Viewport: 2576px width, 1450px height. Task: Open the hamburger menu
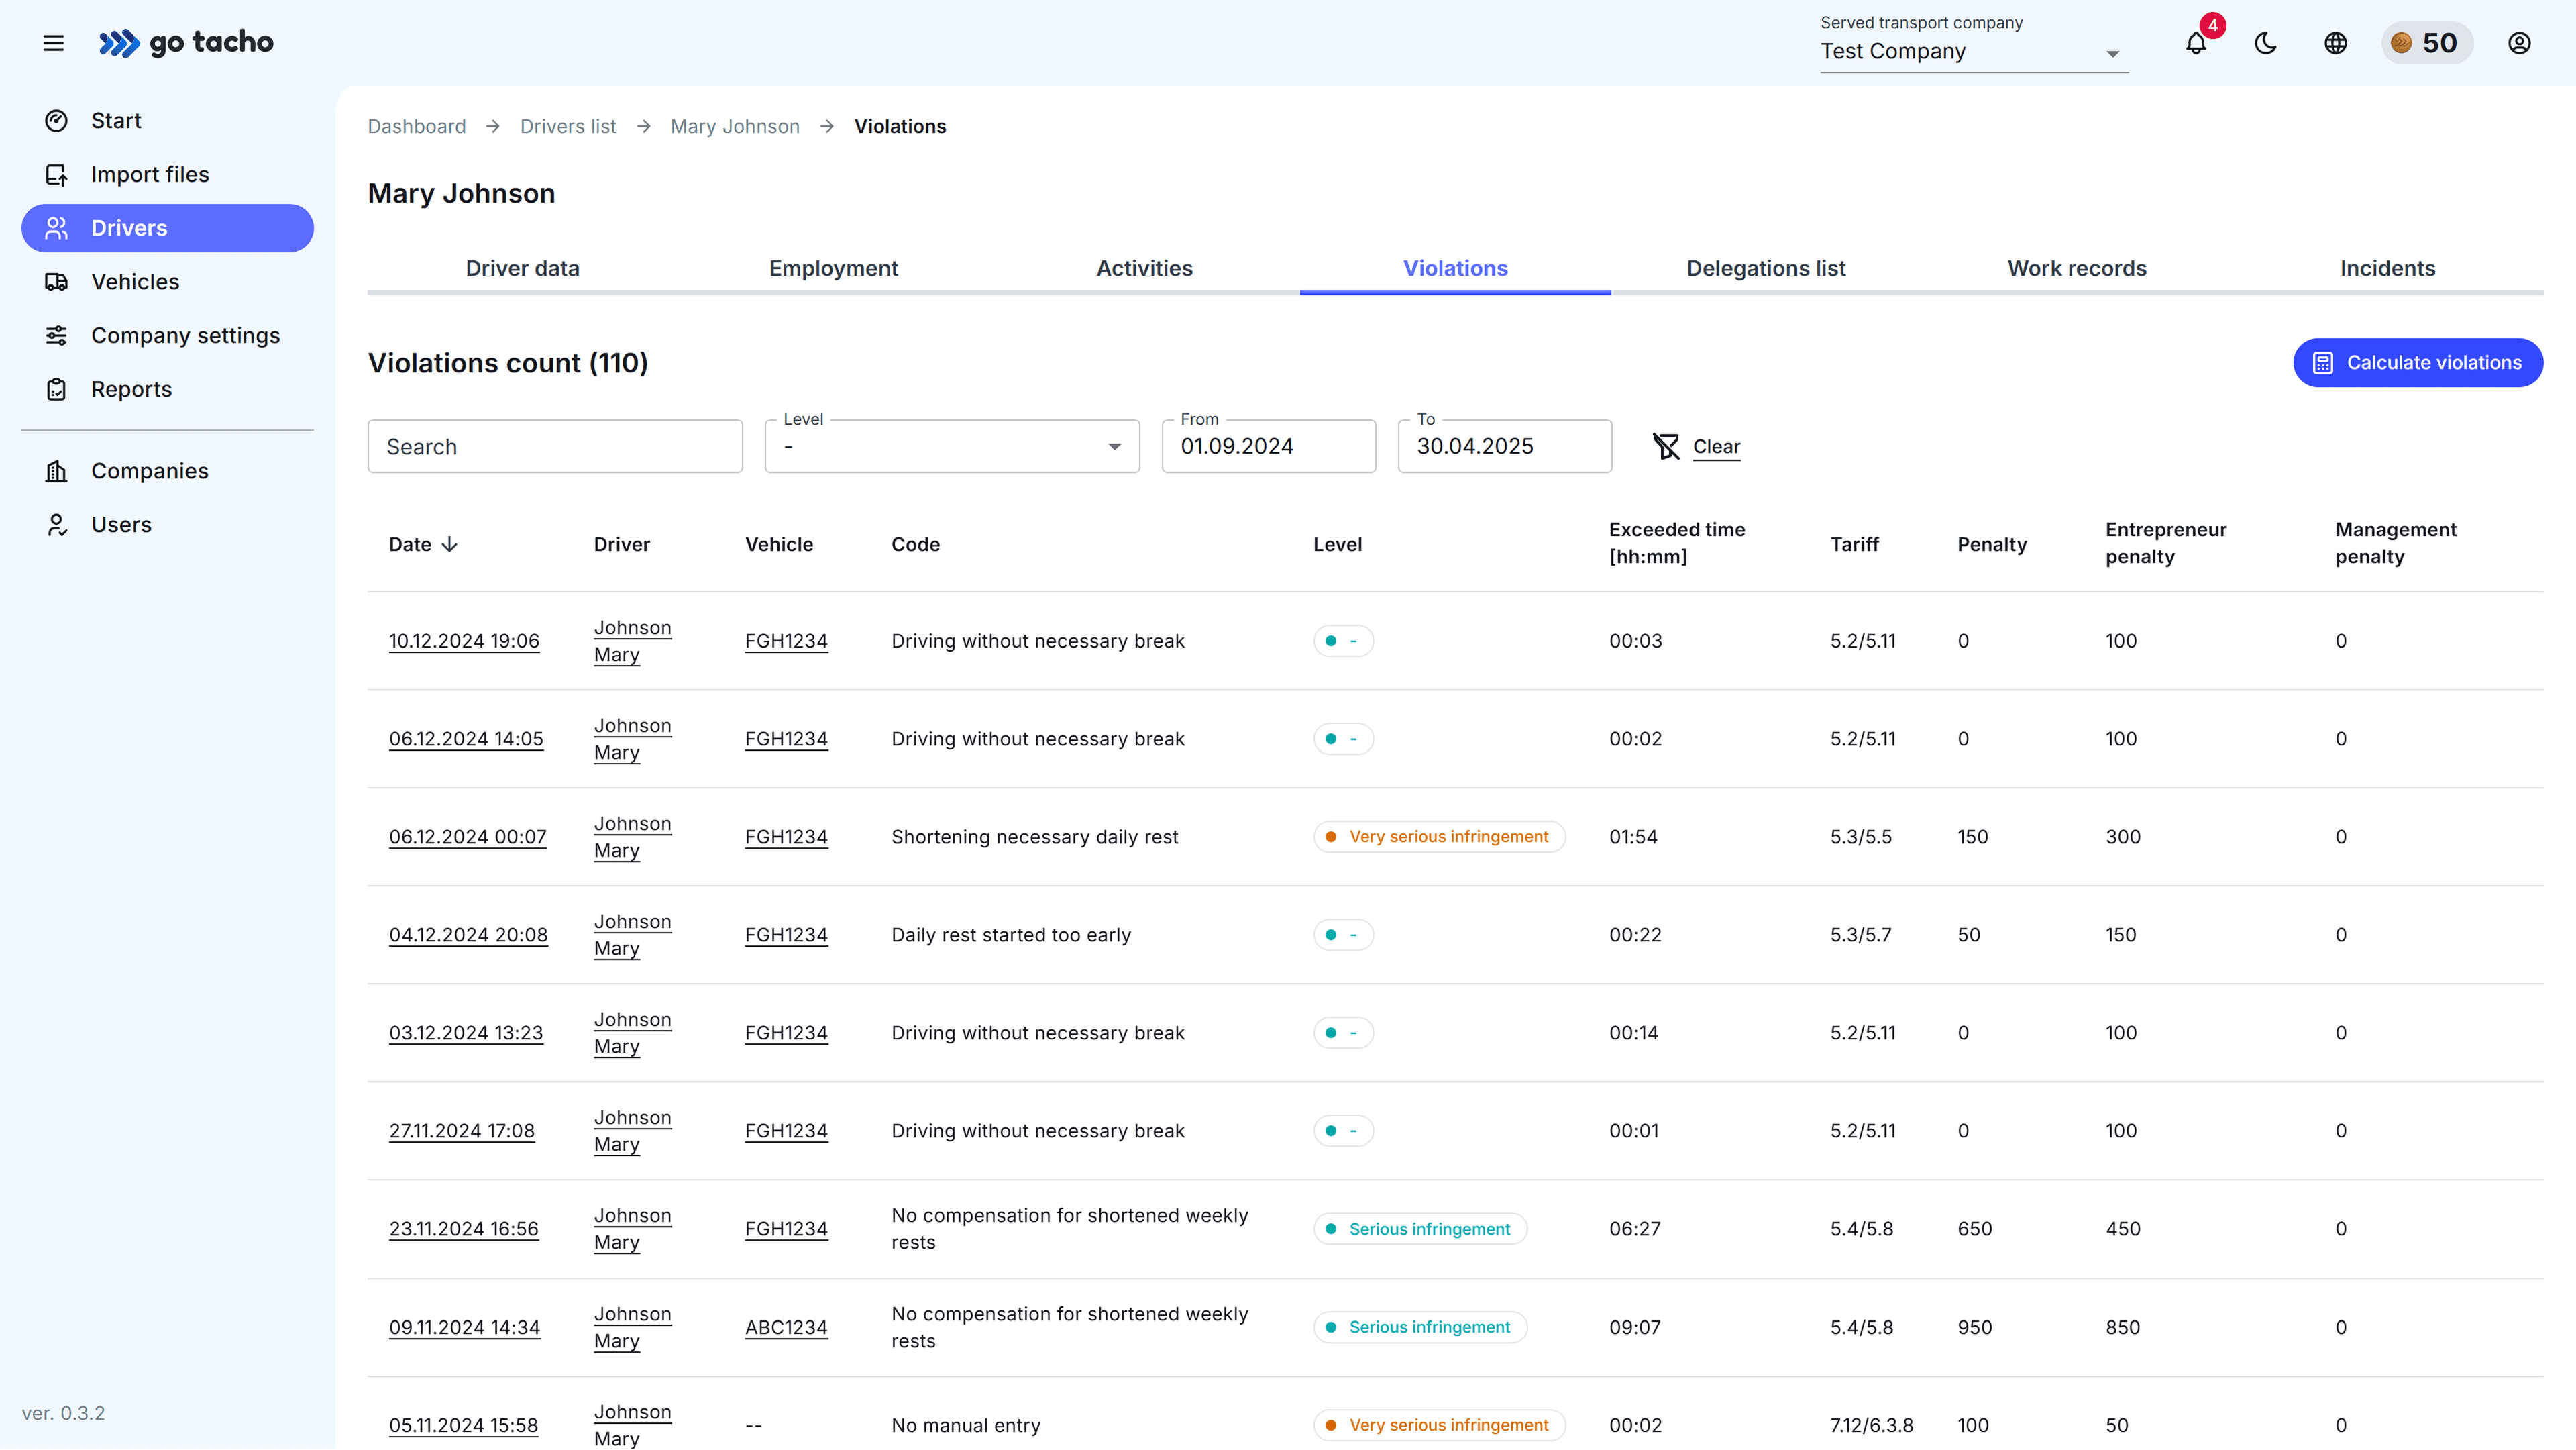[54, 43]
